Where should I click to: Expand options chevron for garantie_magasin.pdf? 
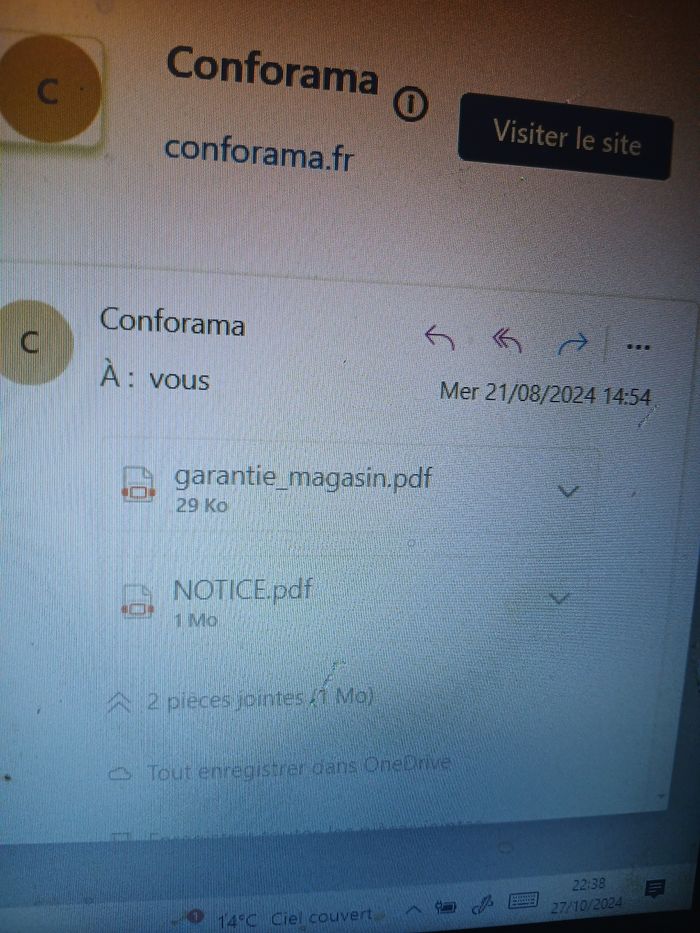click(x=568, y=491)
